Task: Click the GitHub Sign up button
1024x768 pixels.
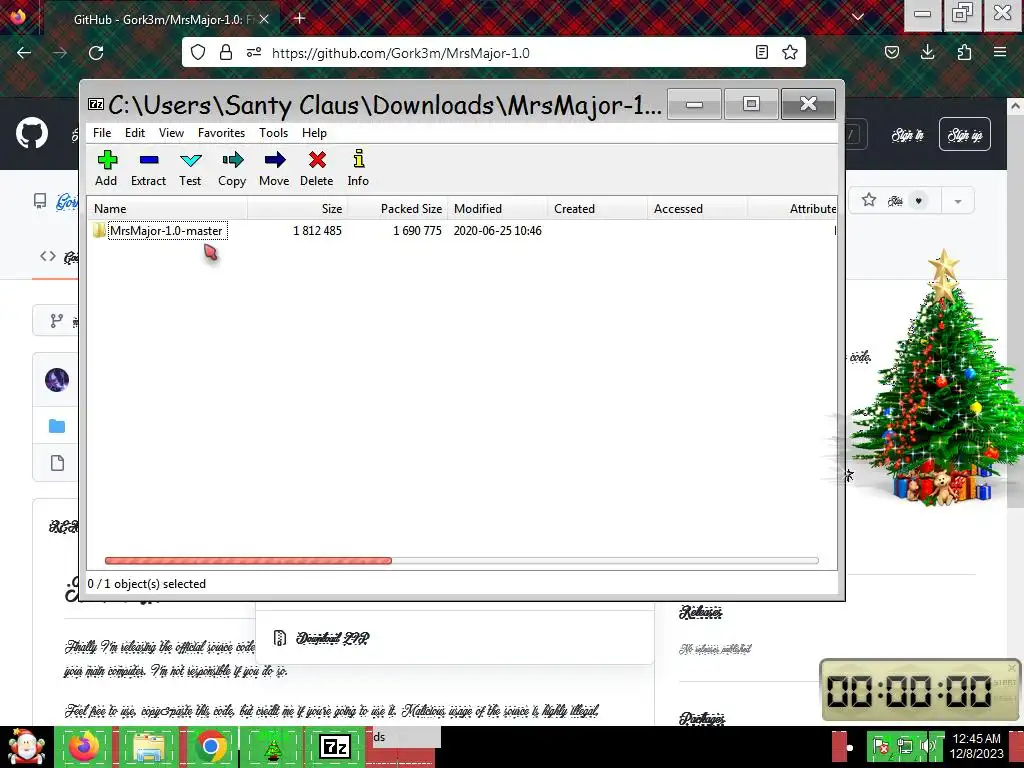Action: coord(965,135)
